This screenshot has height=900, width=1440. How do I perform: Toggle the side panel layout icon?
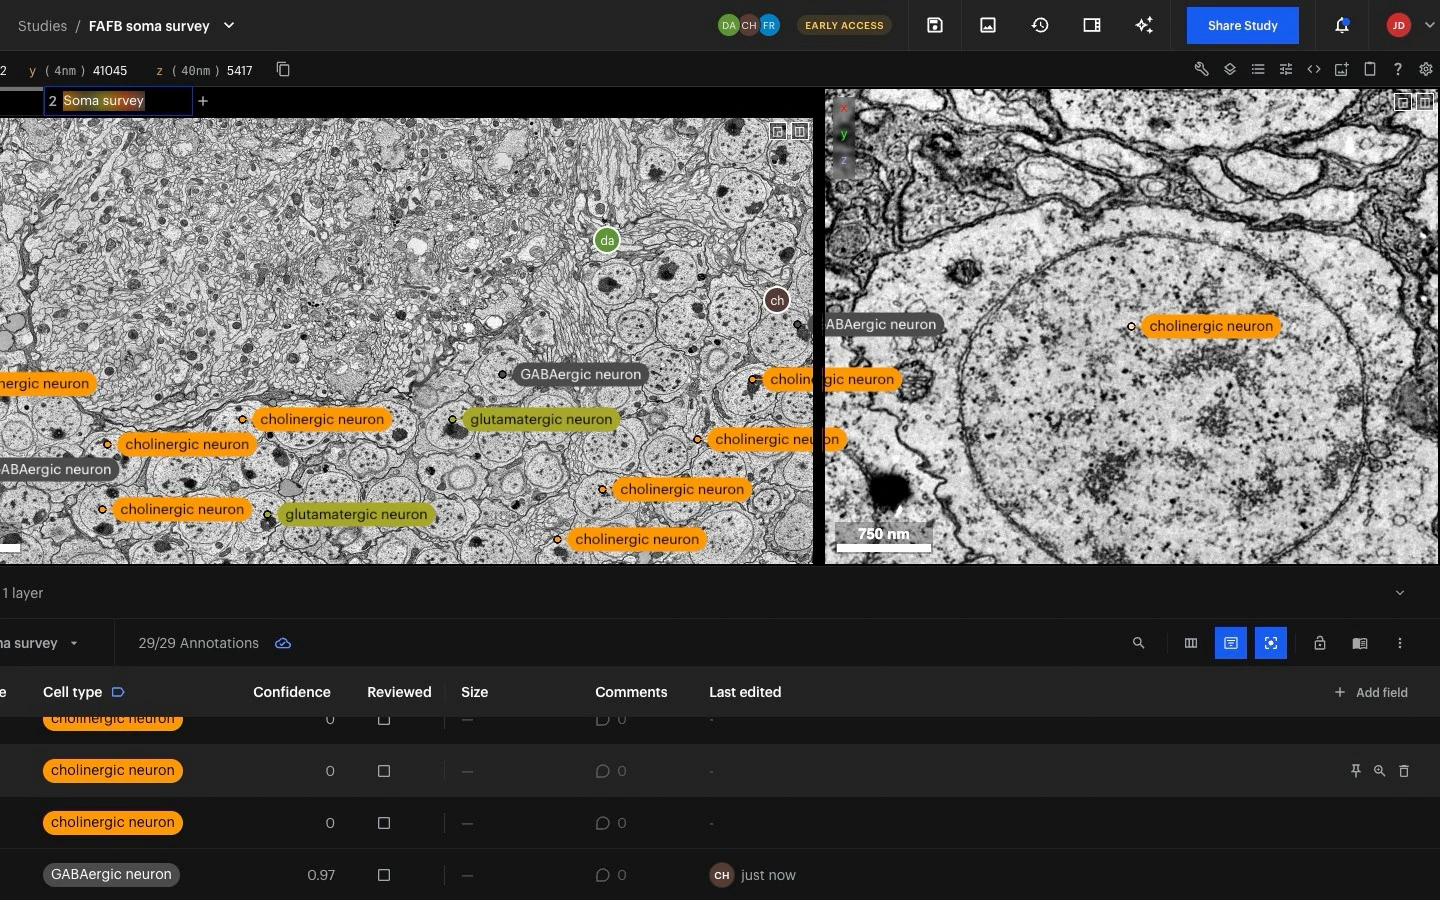1092,25
